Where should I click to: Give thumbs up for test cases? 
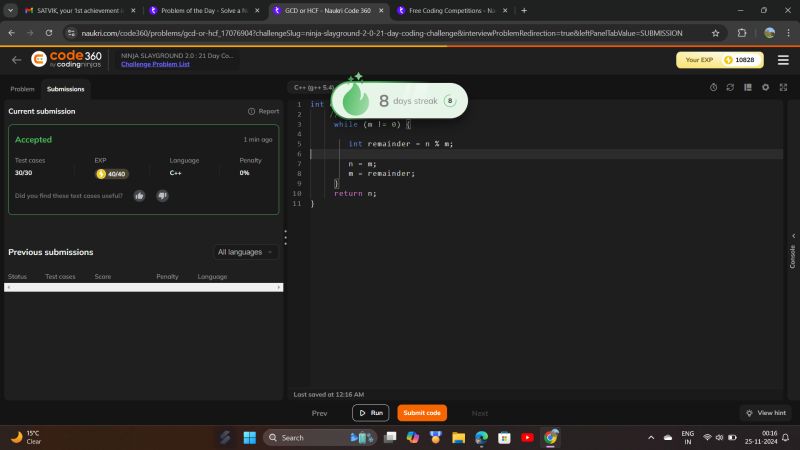pos(139,196)
